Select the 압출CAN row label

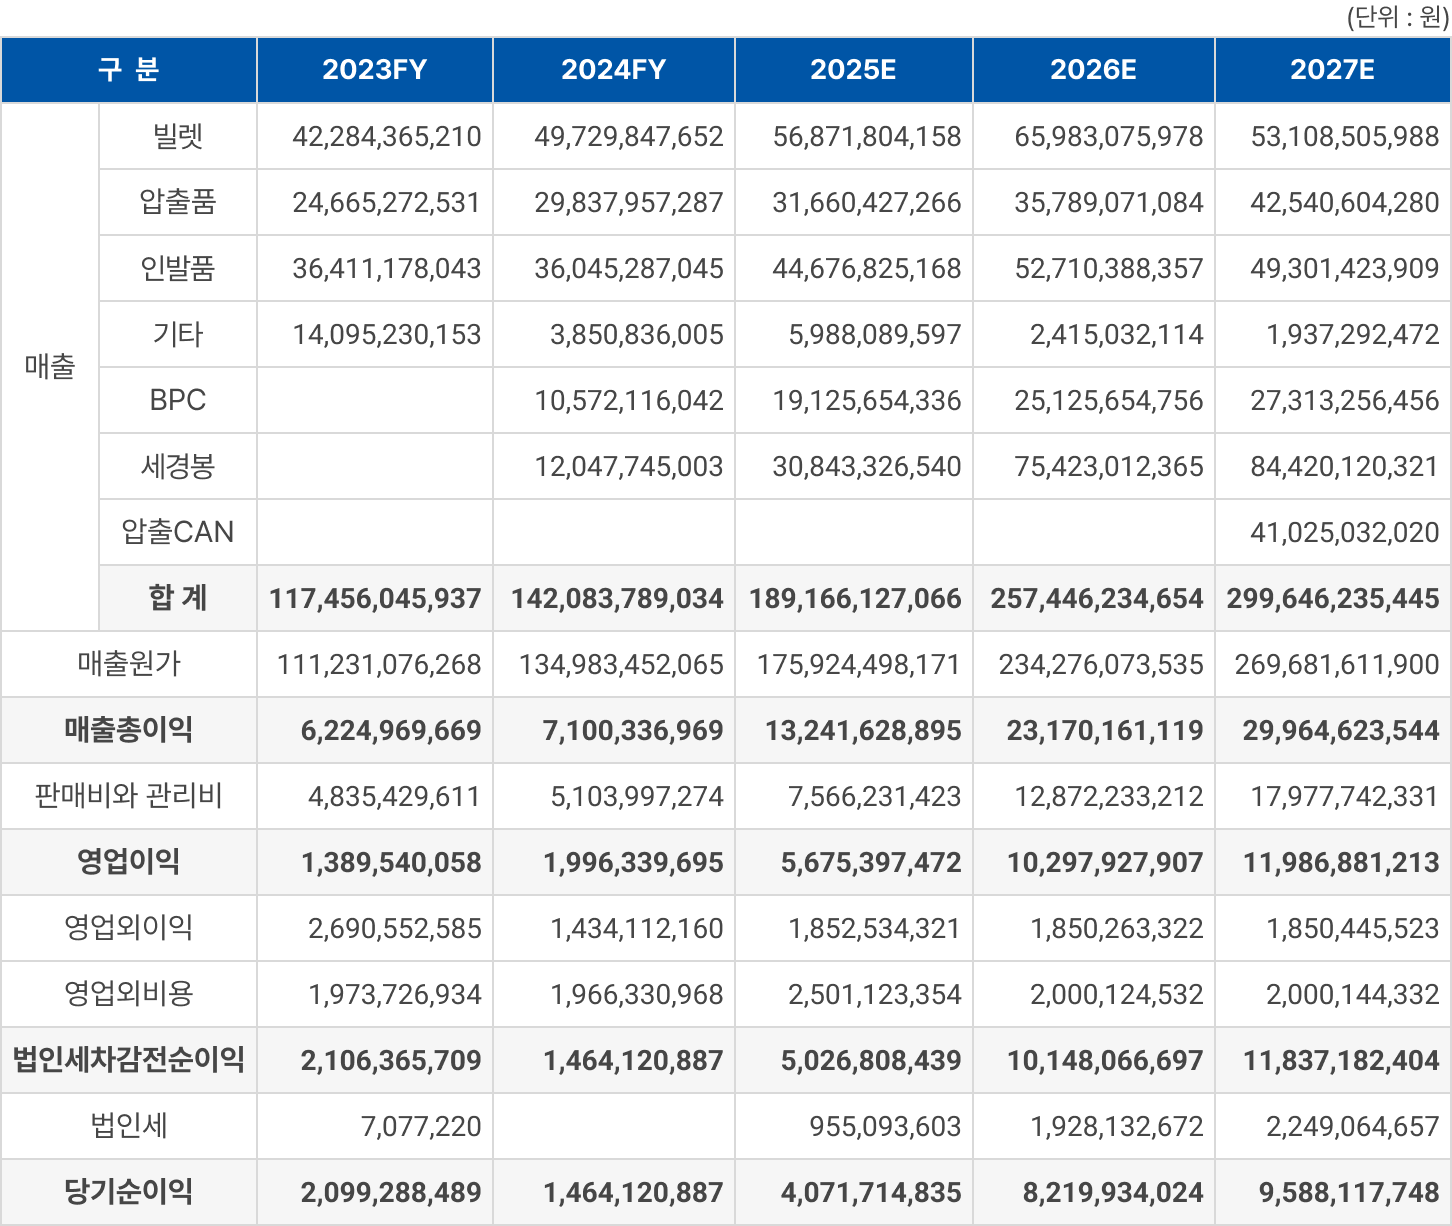pos(178,532)
